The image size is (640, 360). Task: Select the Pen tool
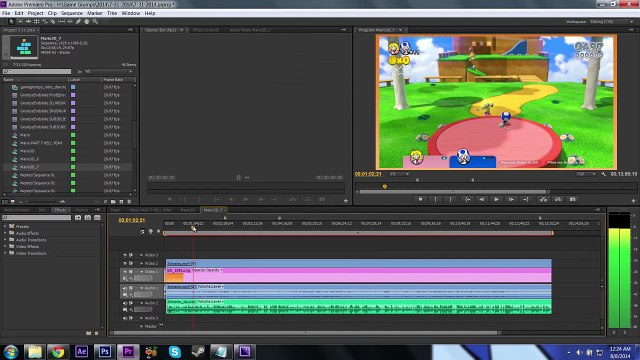pos(78,21)
